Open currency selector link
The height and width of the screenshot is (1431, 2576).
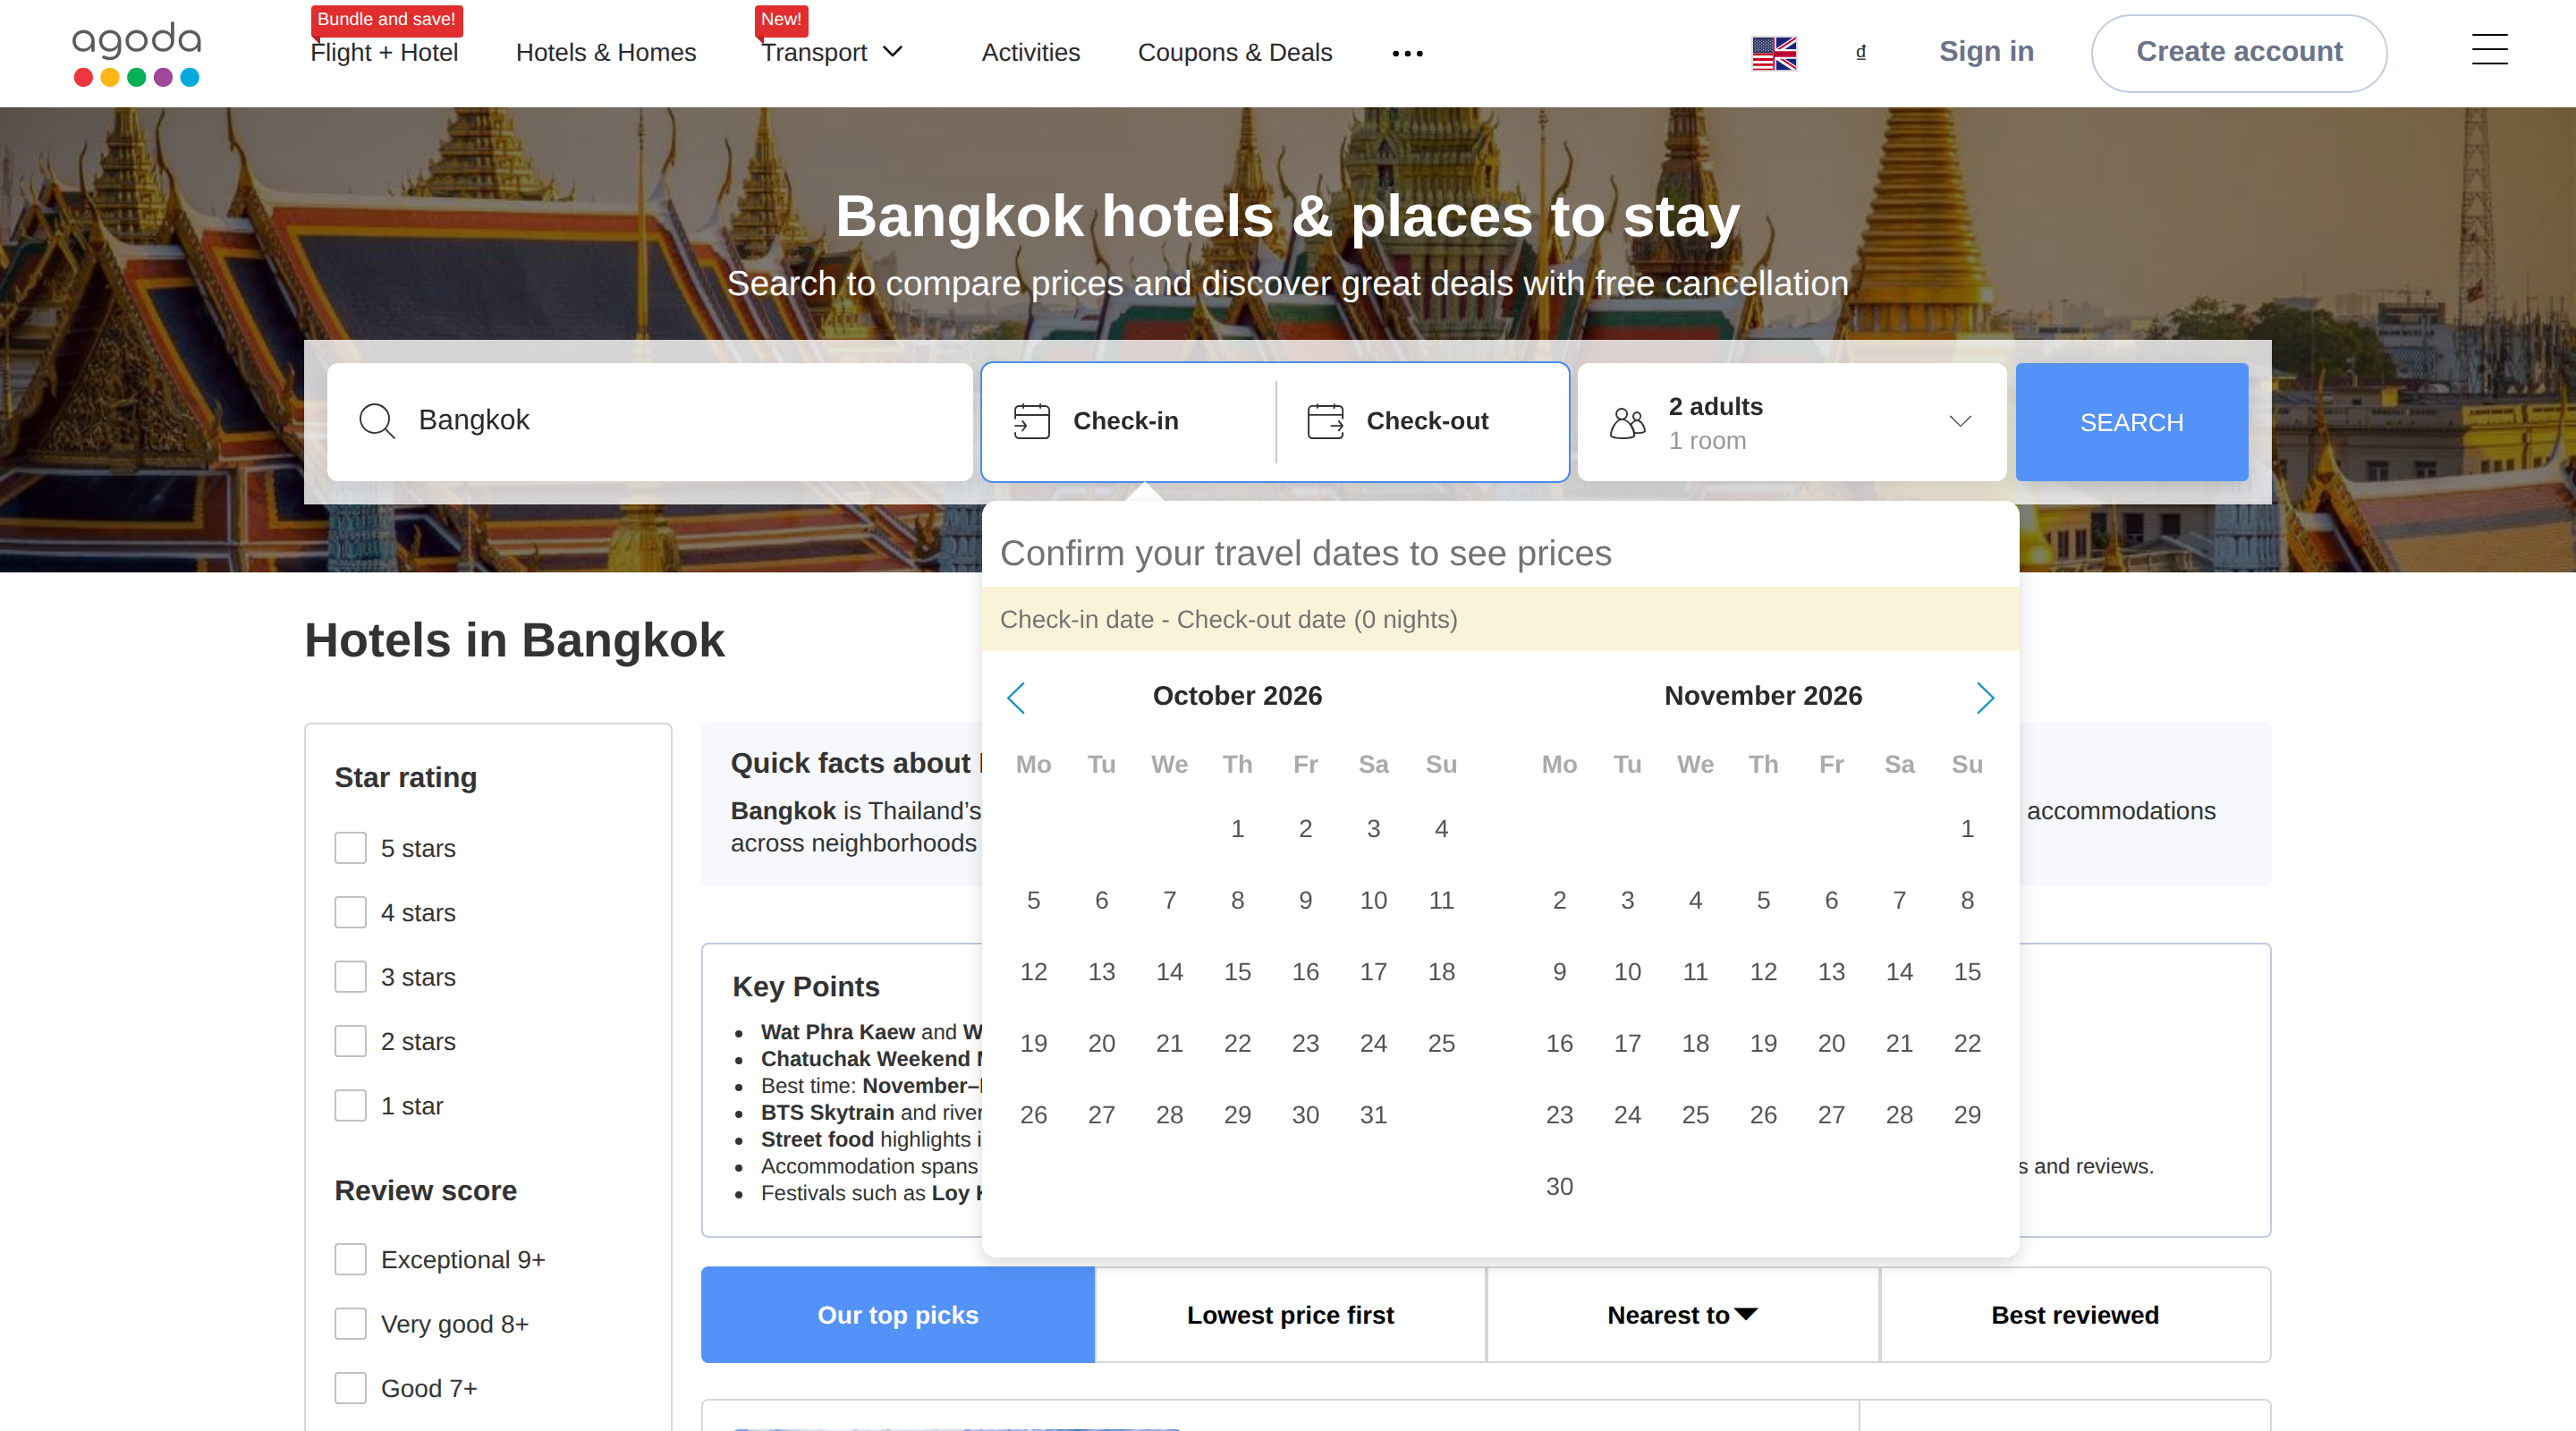click(1861, 52)
